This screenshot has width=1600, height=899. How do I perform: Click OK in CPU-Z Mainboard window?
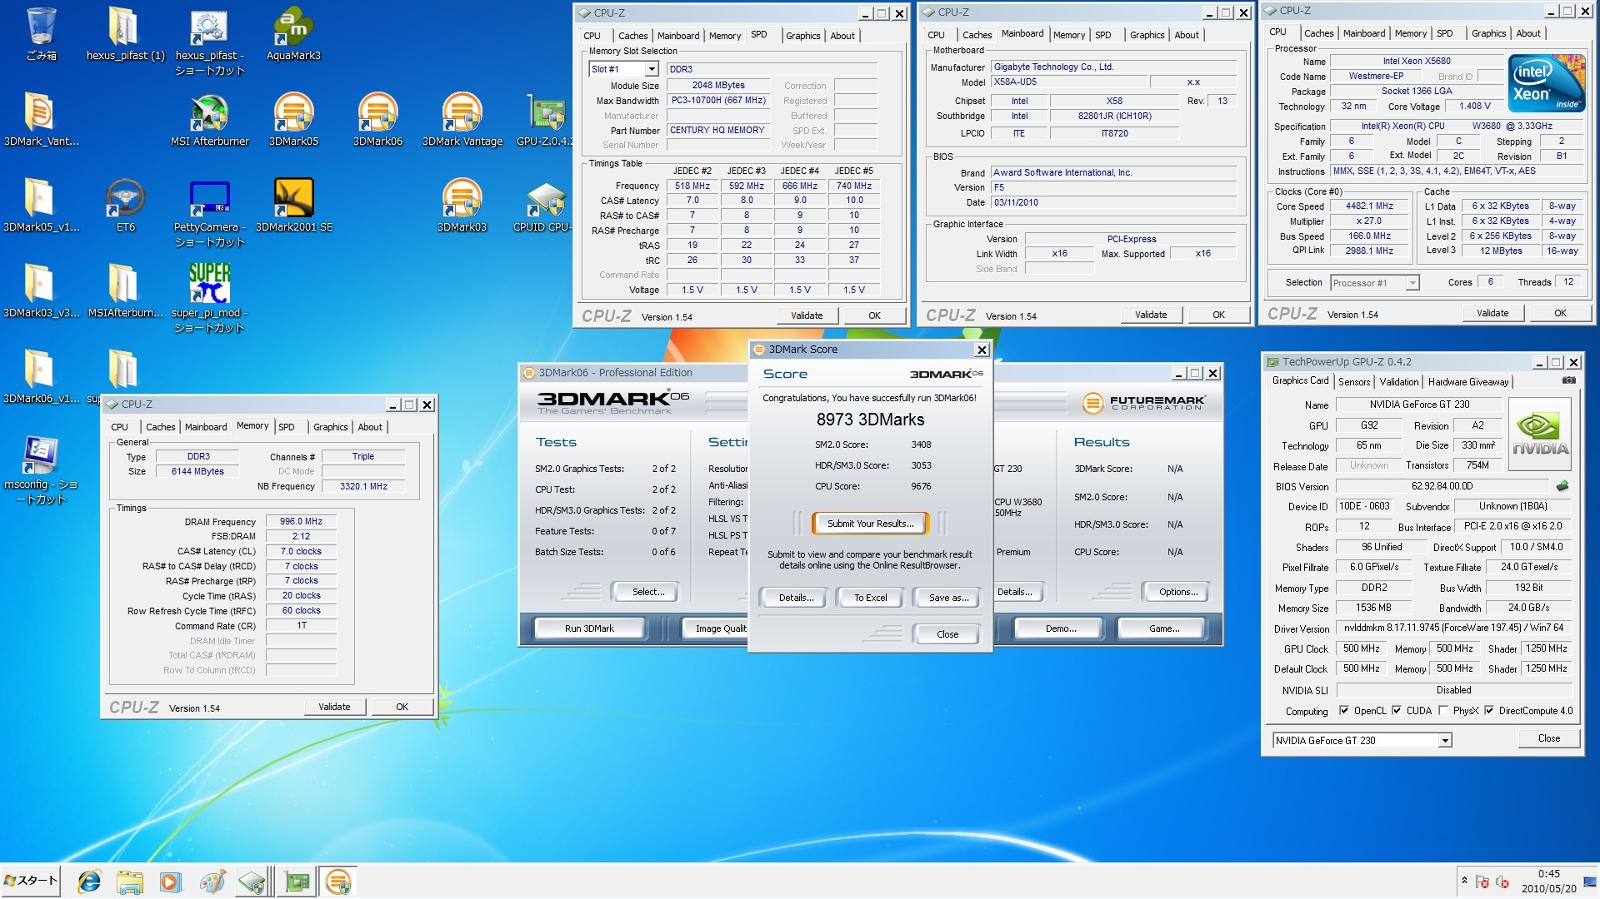[x=1218, y=315]
